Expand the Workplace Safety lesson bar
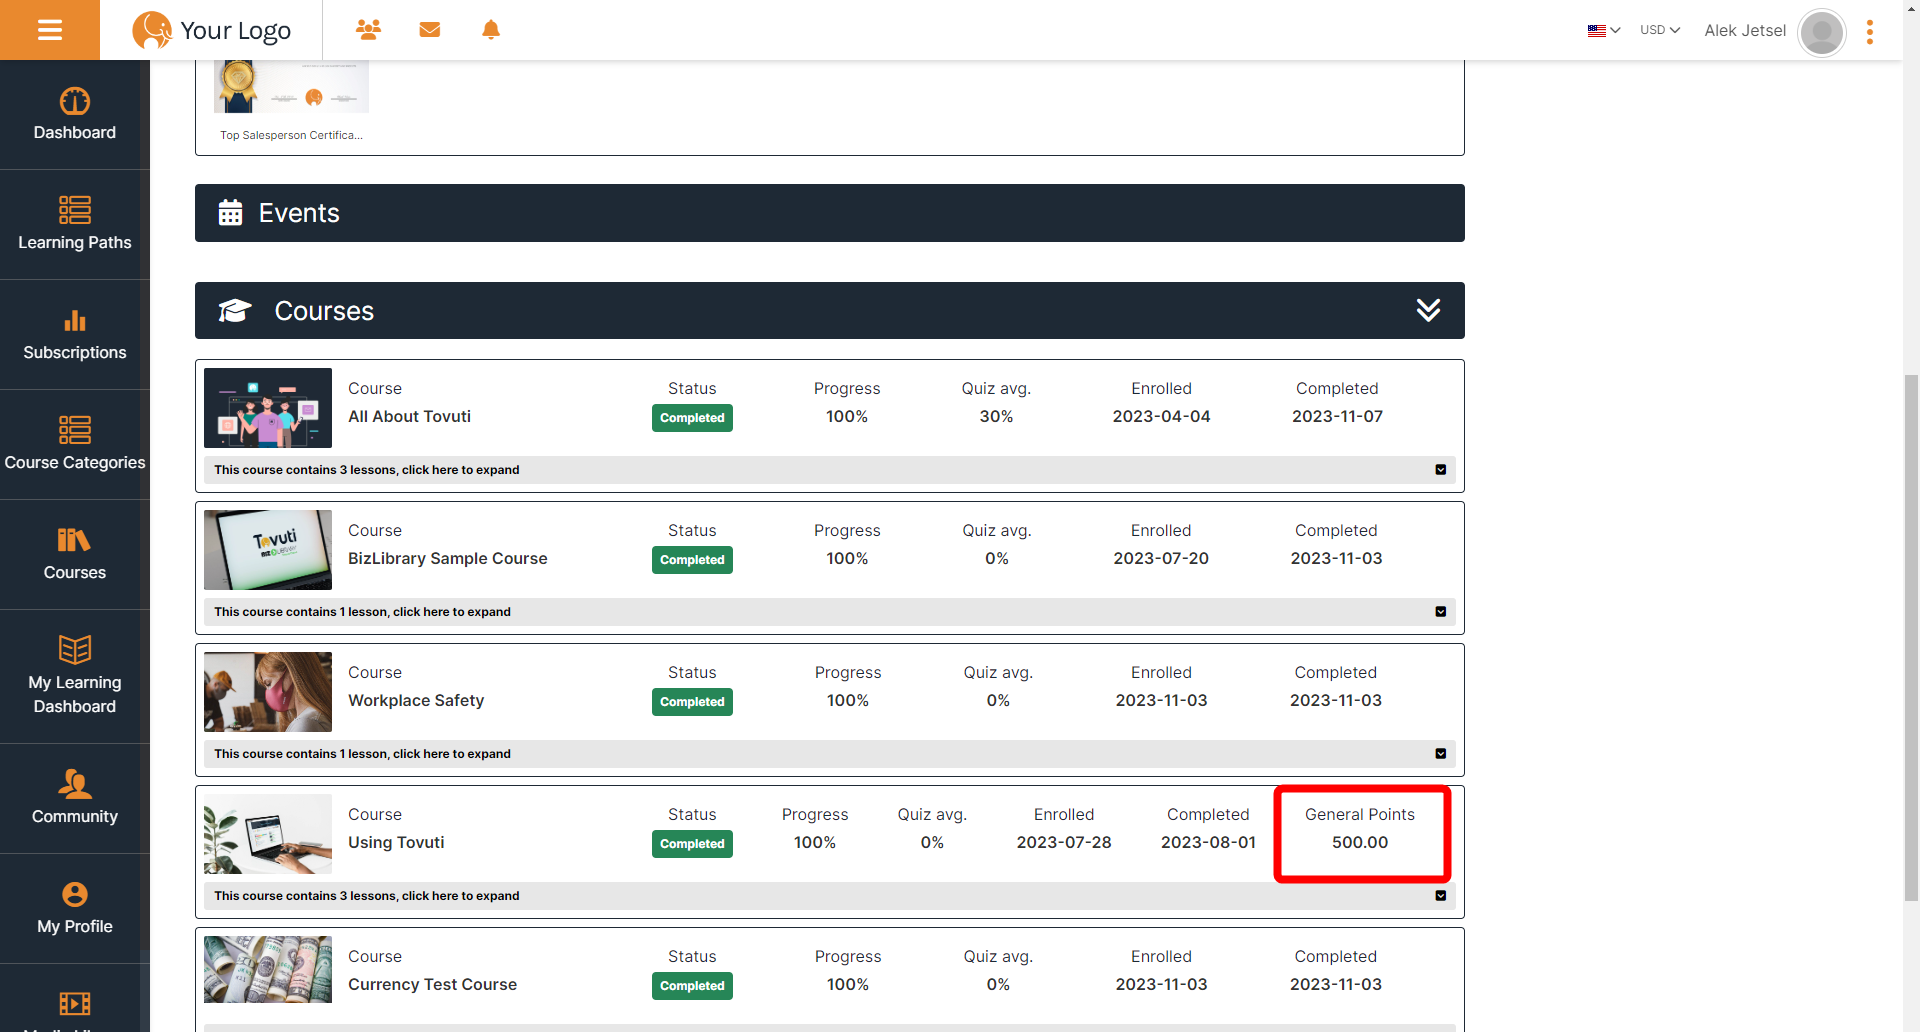 [x=830, y=754]
